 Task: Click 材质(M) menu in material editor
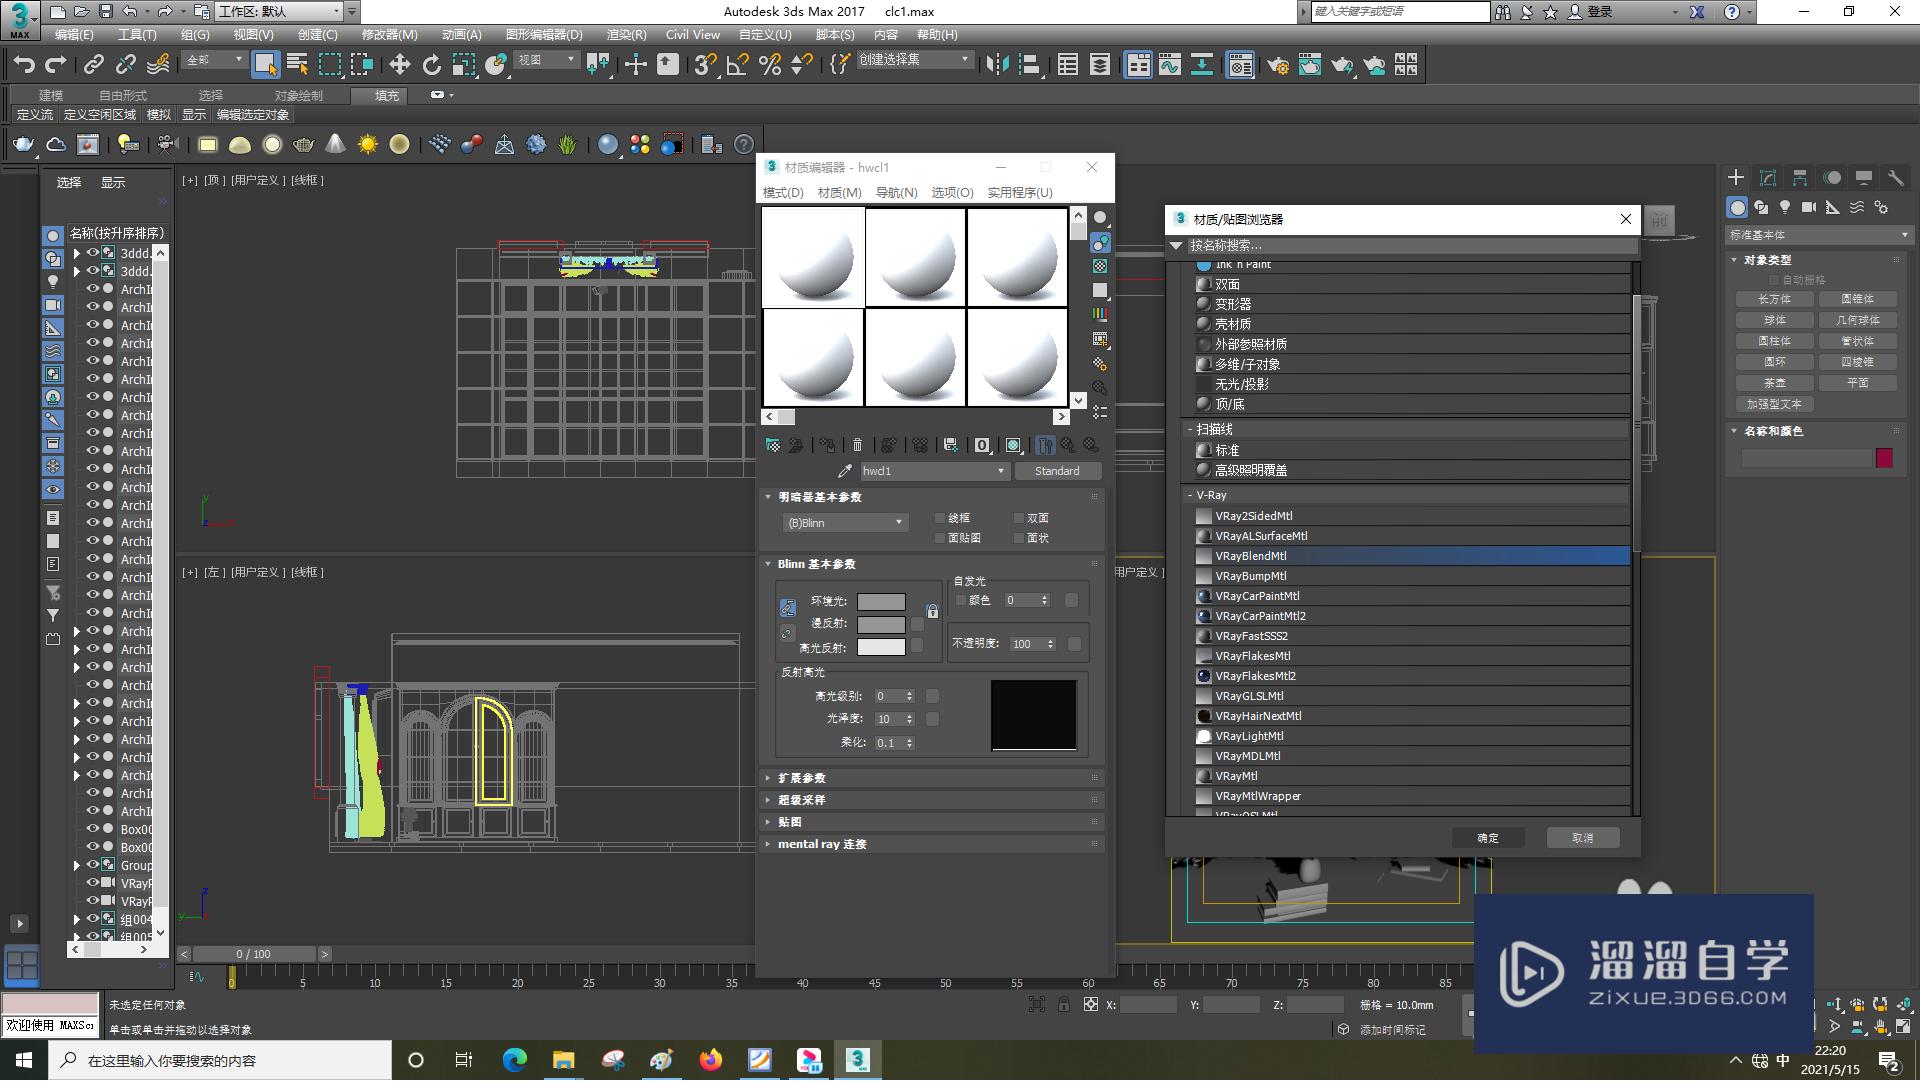pyautogui.click(x=839, y=192)
